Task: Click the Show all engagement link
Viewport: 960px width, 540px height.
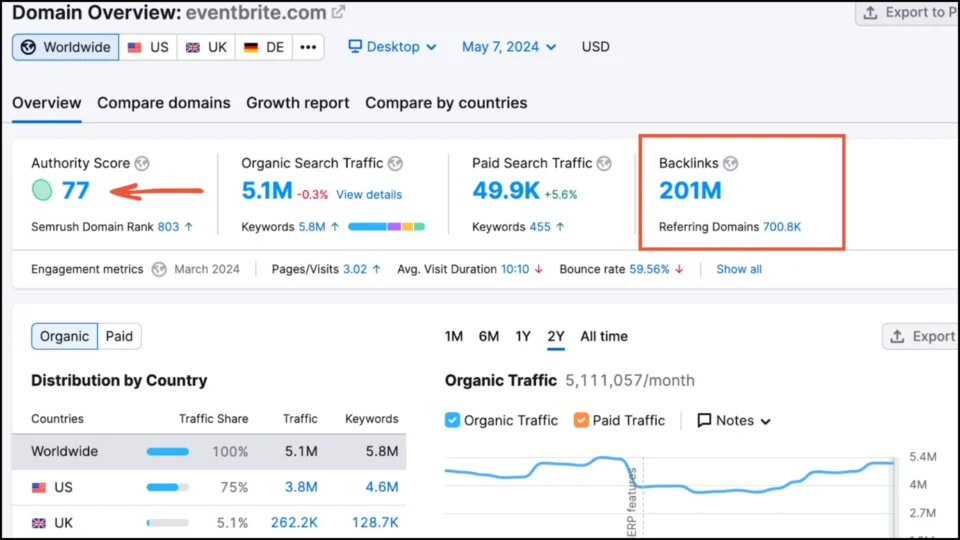Action: tap(739, 269)
